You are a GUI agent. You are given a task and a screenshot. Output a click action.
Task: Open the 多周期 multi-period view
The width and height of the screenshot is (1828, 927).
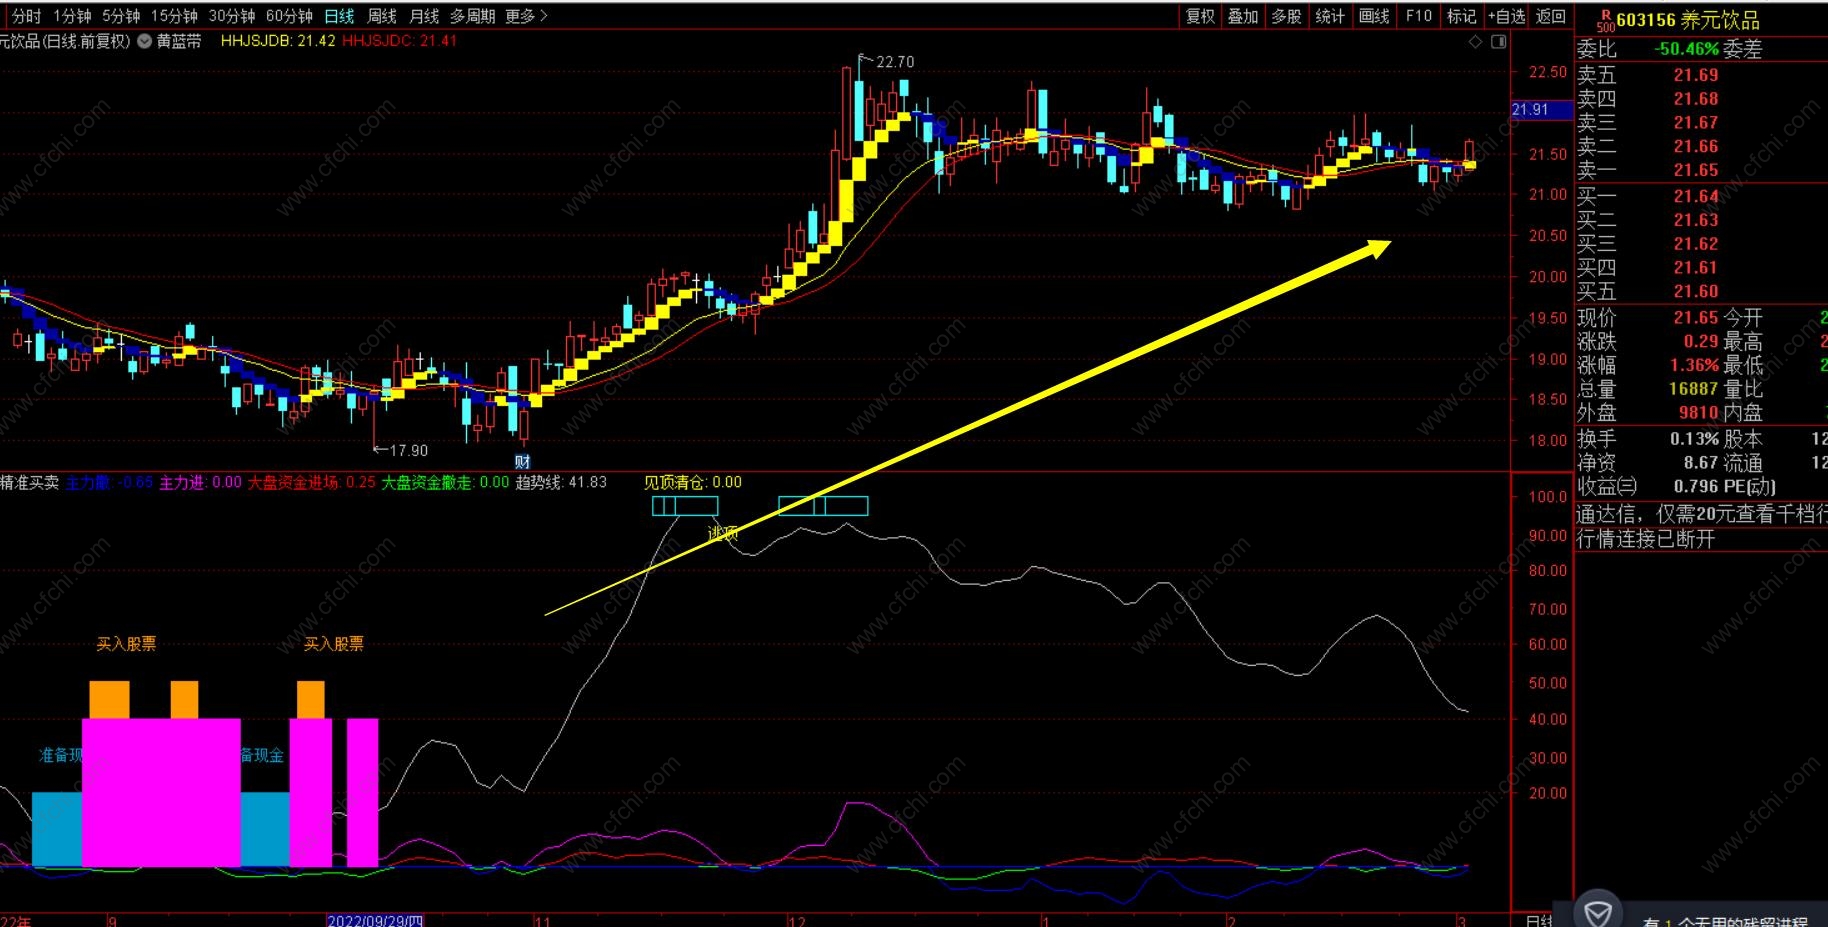(472, 16)
